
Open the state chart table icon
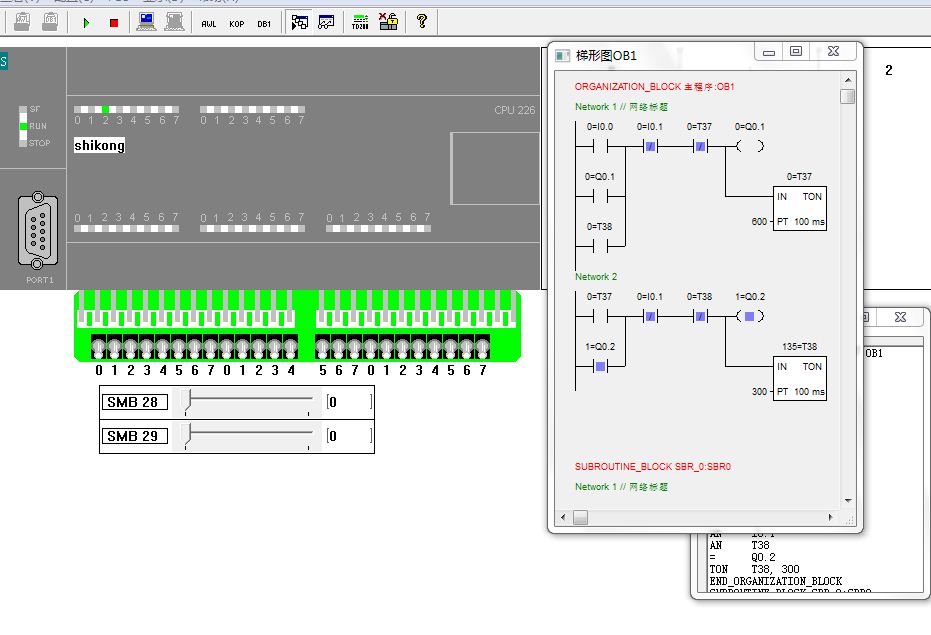coord(326,22)
